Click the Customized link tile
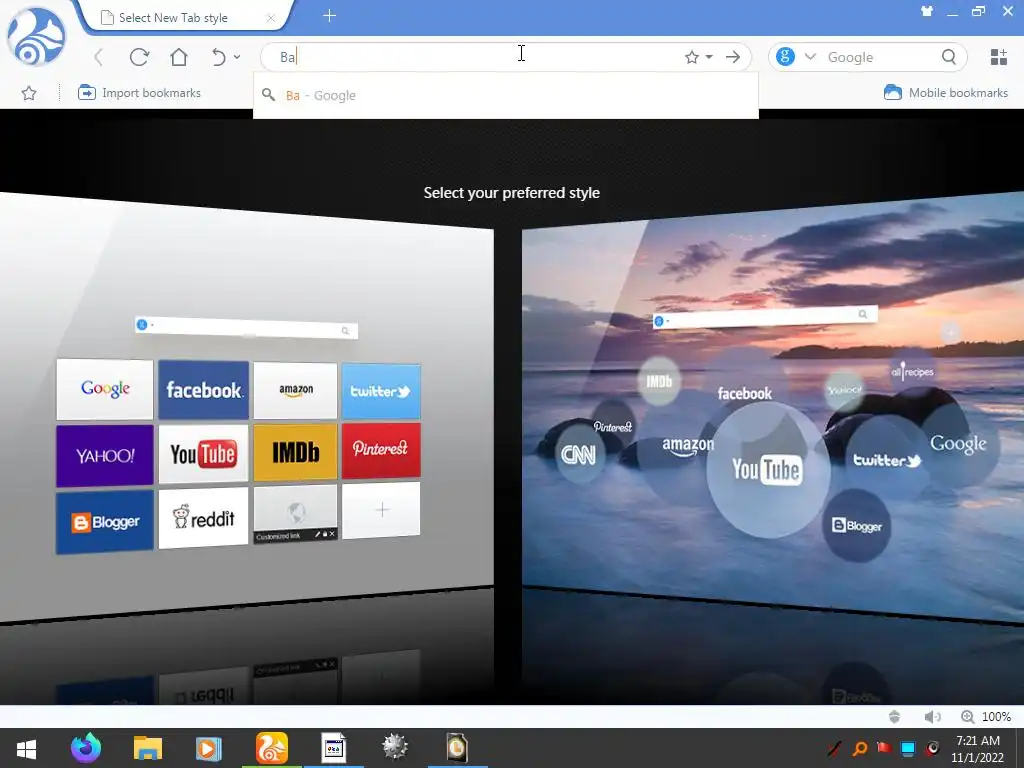 (296, 514)
